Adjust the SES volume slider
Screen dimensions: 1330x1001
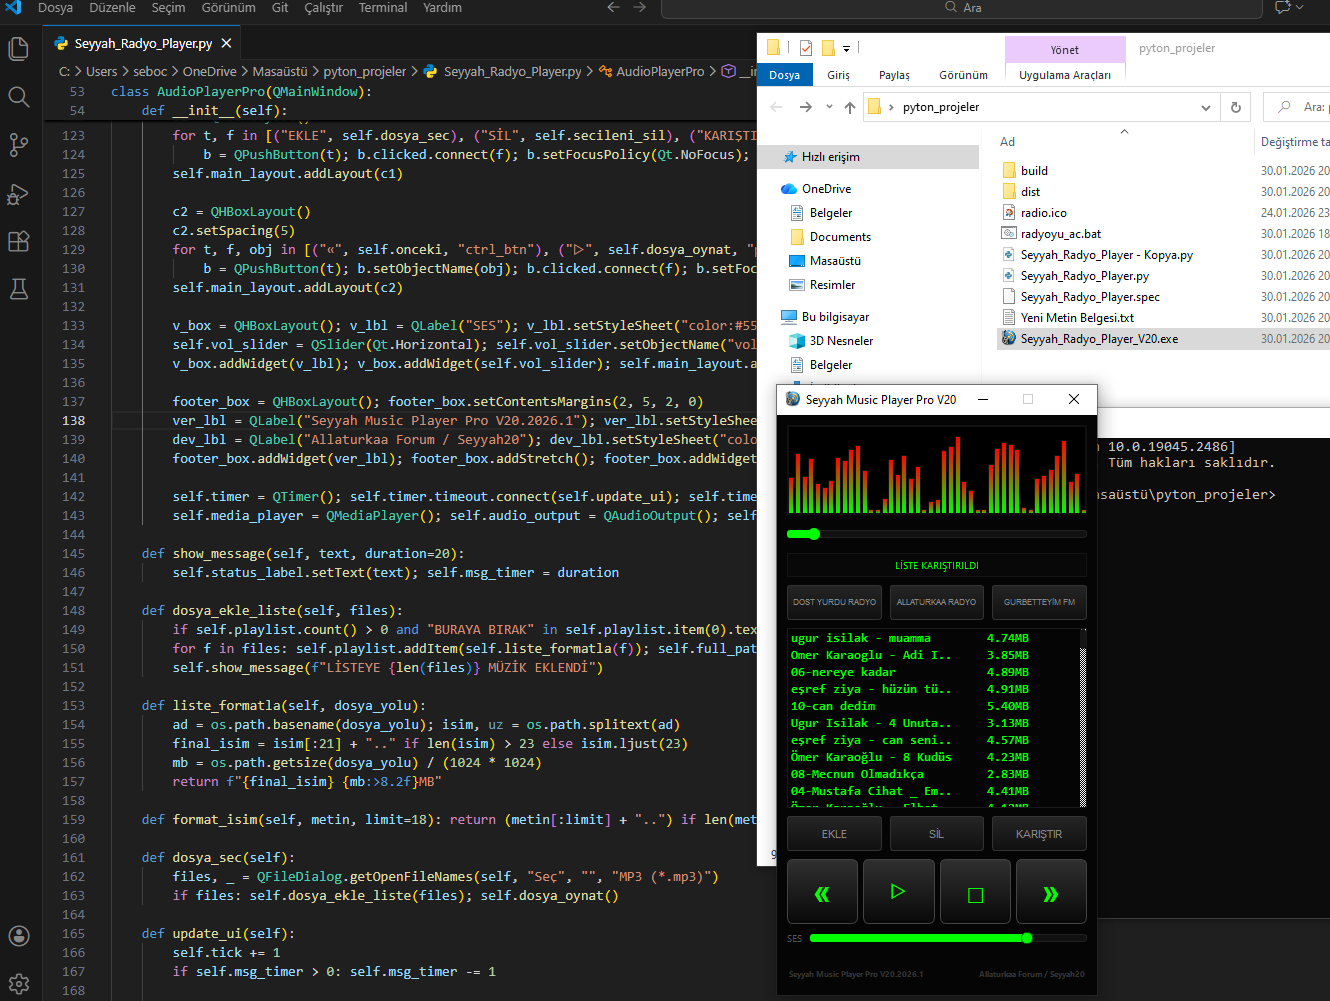[x=948, y=938]
